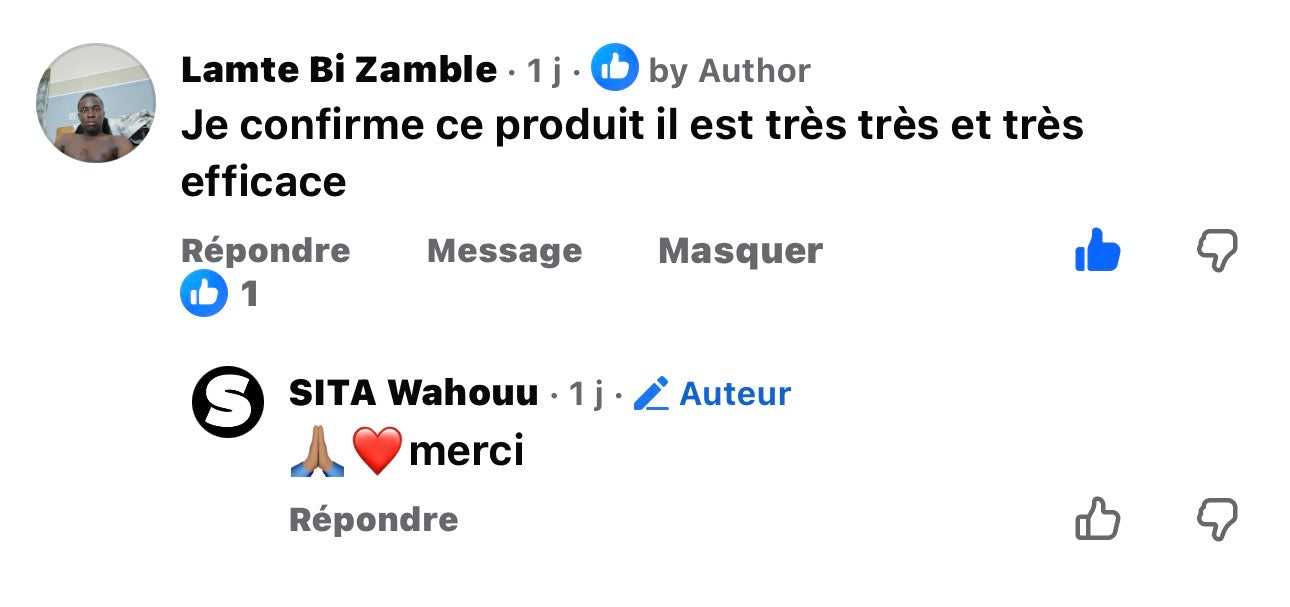Screen dimensions: 1290x607
Task: Click the red heart emoji in reply
Action: point(377,451)
